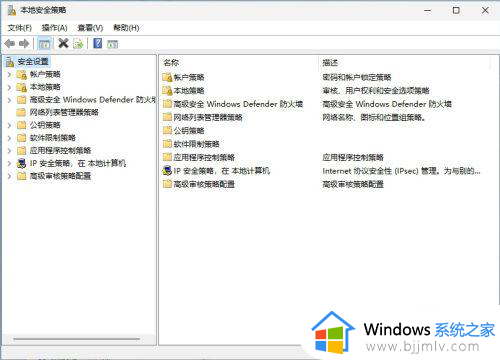Select 网络列表管理器策略 in the left tree
This screenshot has width=500, height=360.
coord(64,112)
